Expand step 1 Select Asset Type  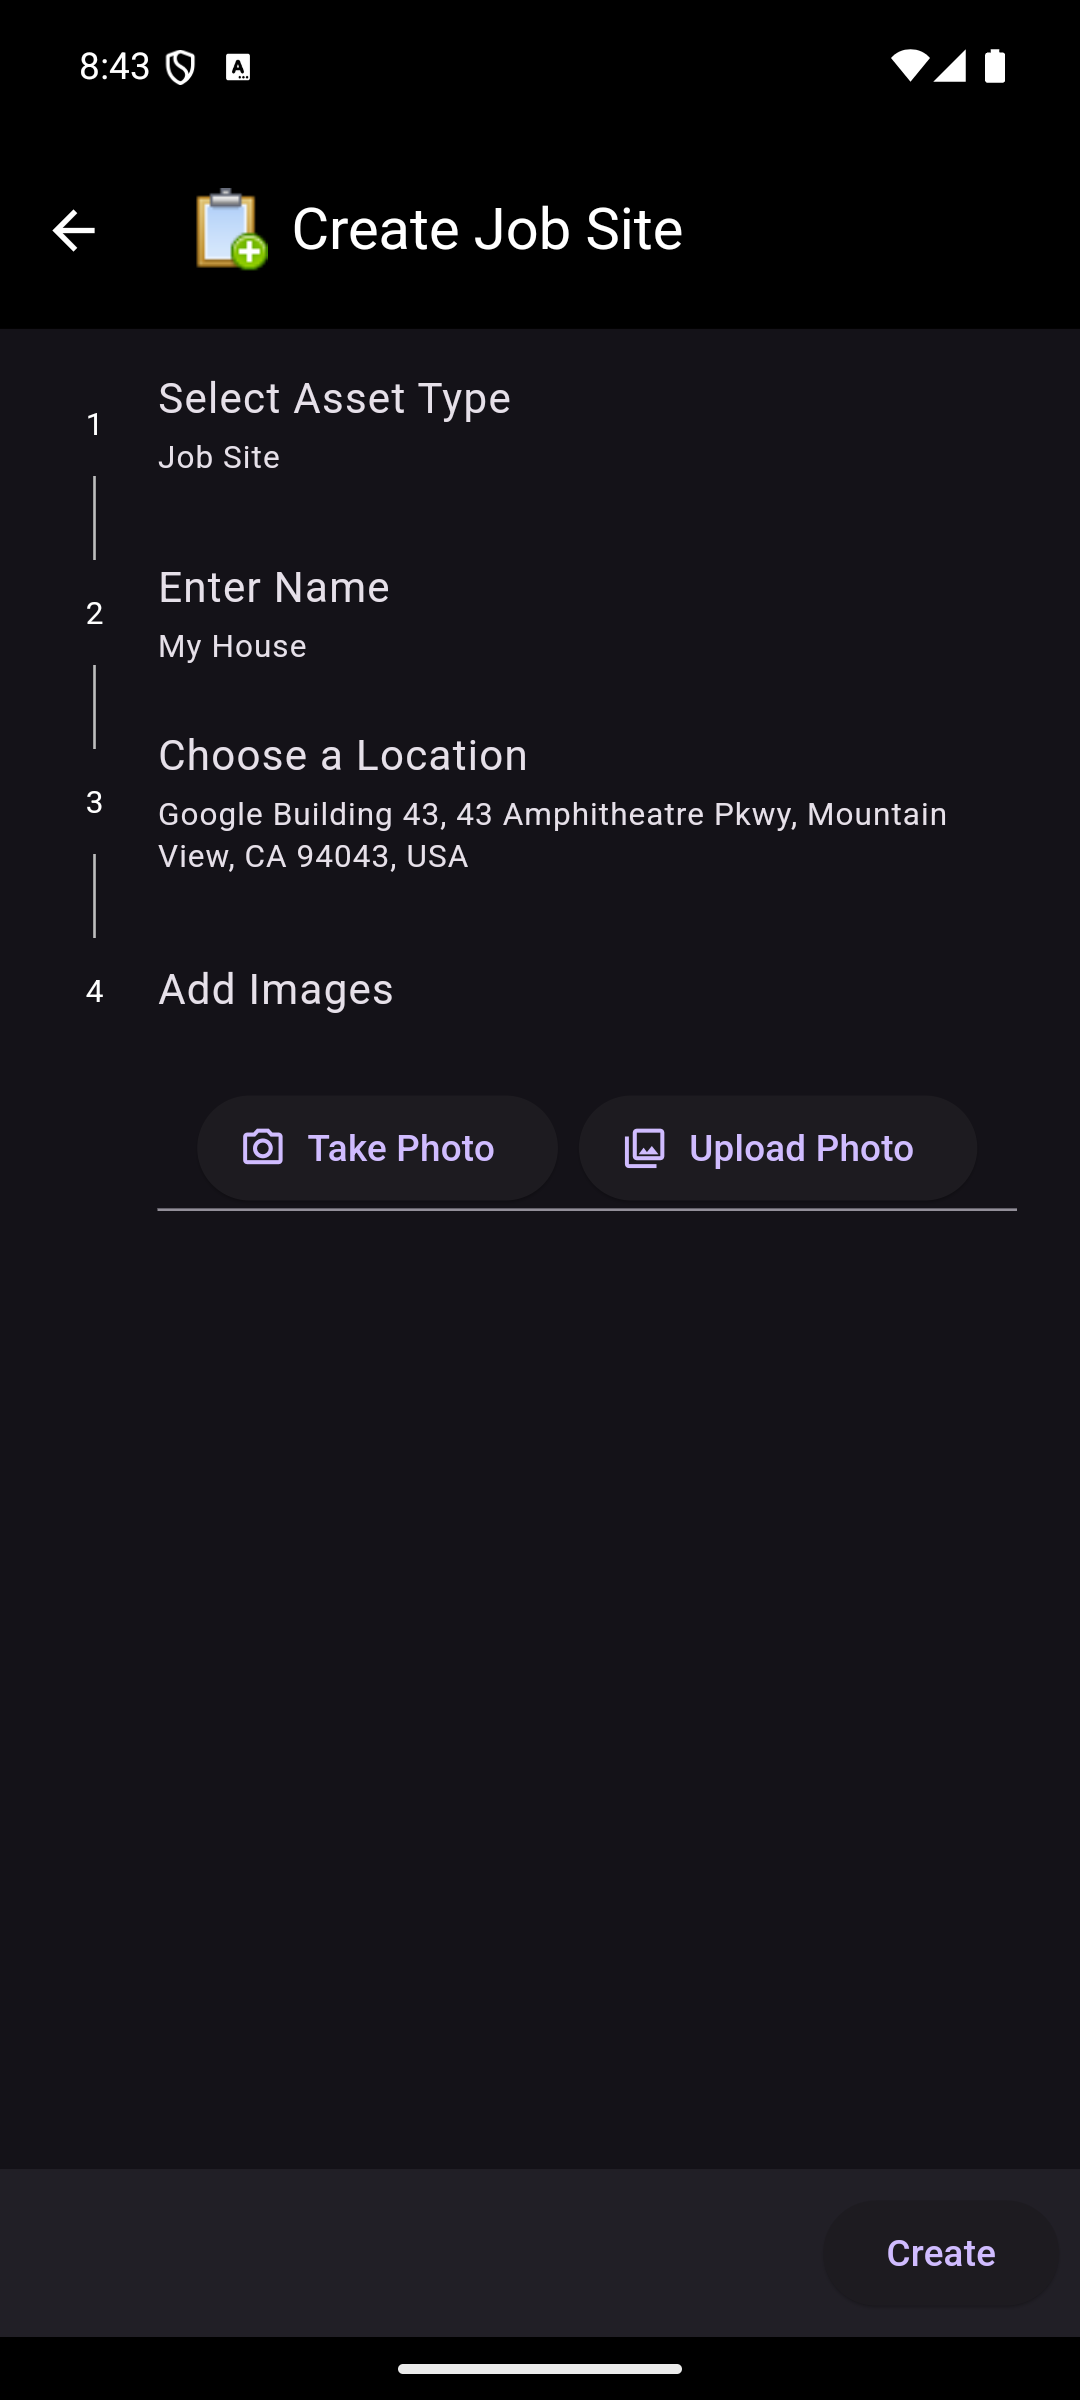tap(334, 399)
